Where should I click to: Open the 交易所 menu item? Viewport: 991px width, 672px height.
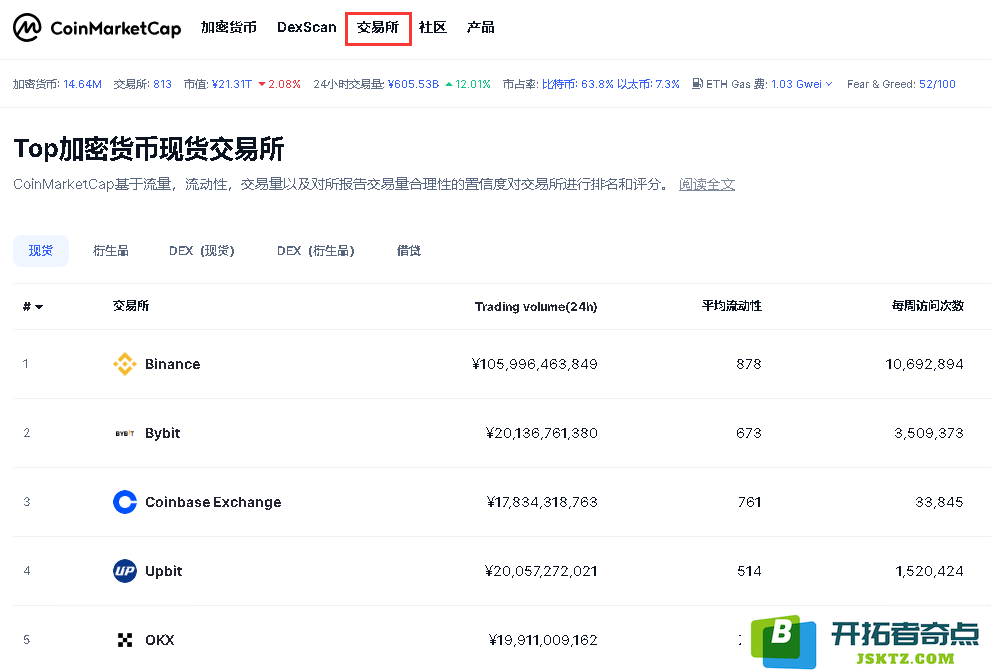(x=378, y=28)
